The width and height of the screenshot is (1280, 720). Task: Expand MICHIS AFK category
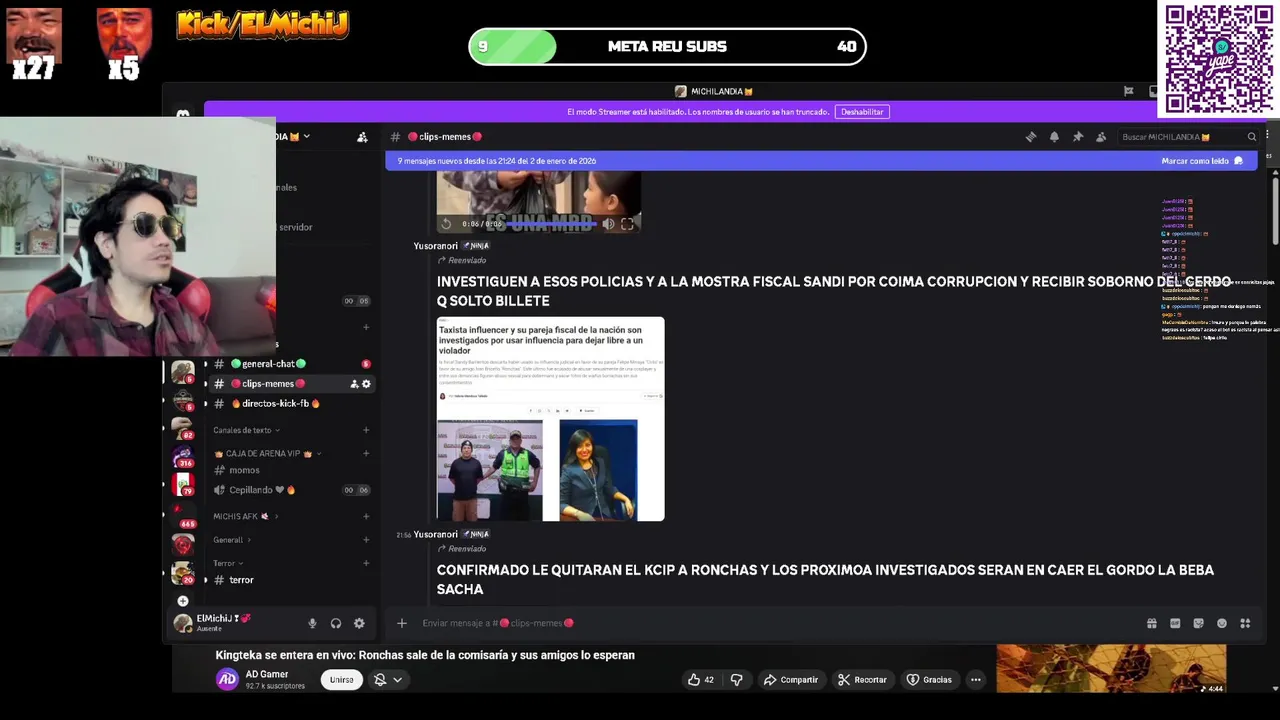[246, 517]
